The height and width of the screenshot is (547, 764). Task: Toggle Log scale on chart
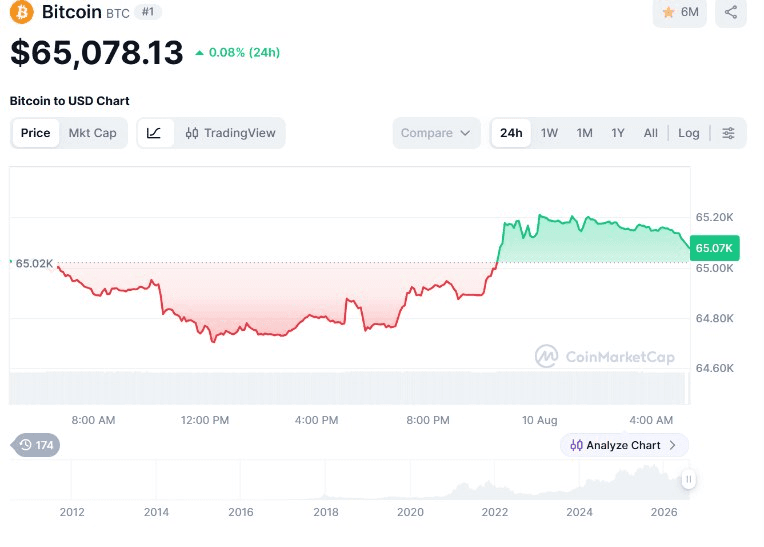688,133
